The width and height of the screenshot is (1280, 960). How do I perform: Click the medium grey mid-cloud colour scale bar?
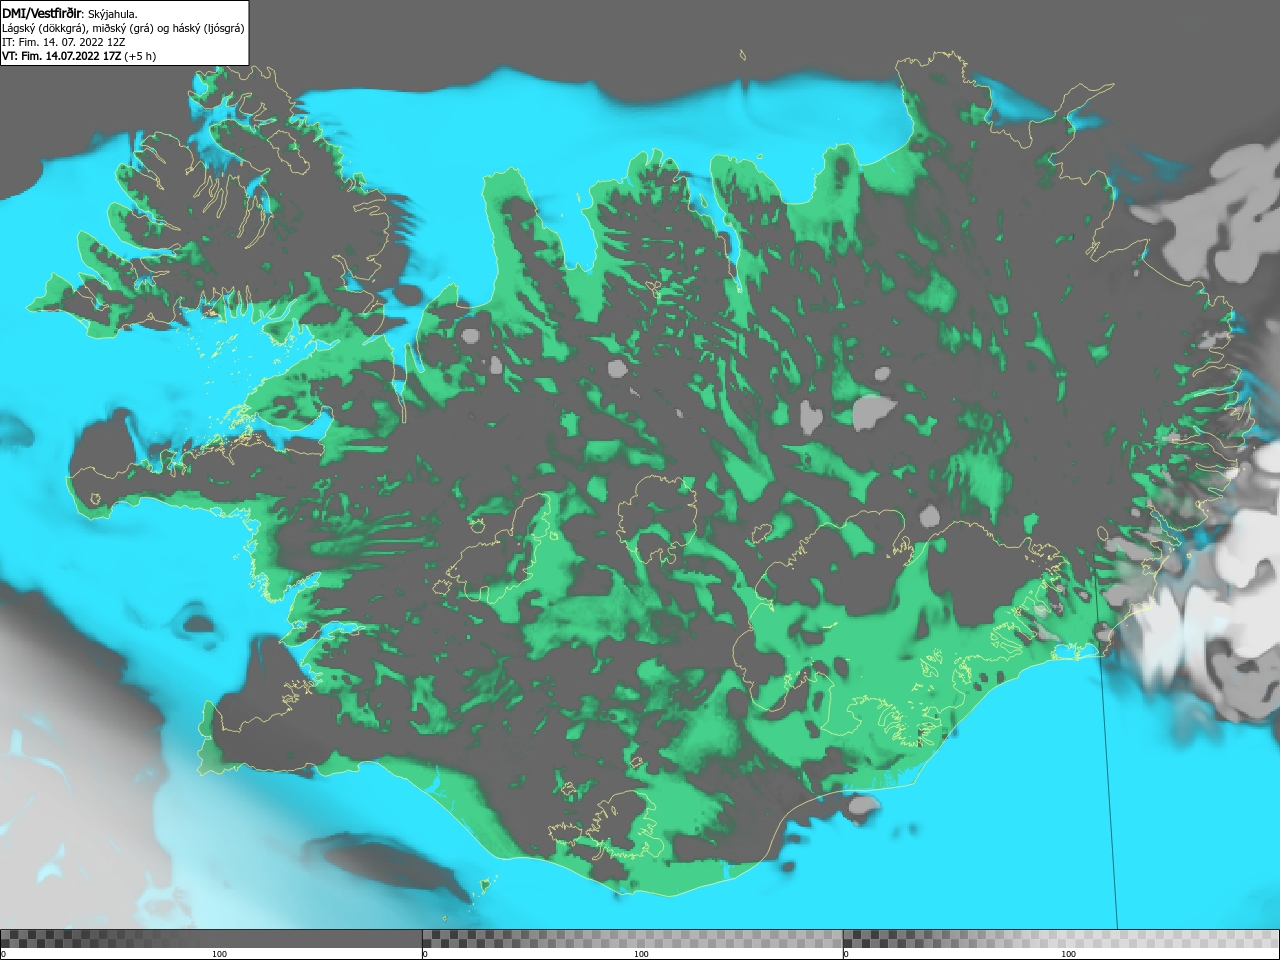click(633, 938)
